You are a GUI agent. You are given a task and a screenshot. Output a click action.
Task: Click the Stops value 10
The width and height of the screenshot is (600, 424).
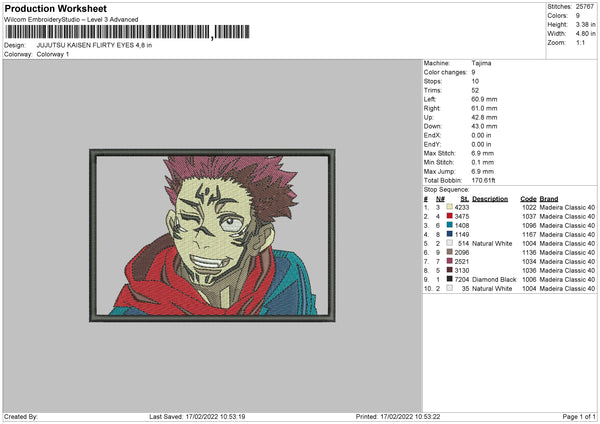pyautogui.click(x=475, y=81)
